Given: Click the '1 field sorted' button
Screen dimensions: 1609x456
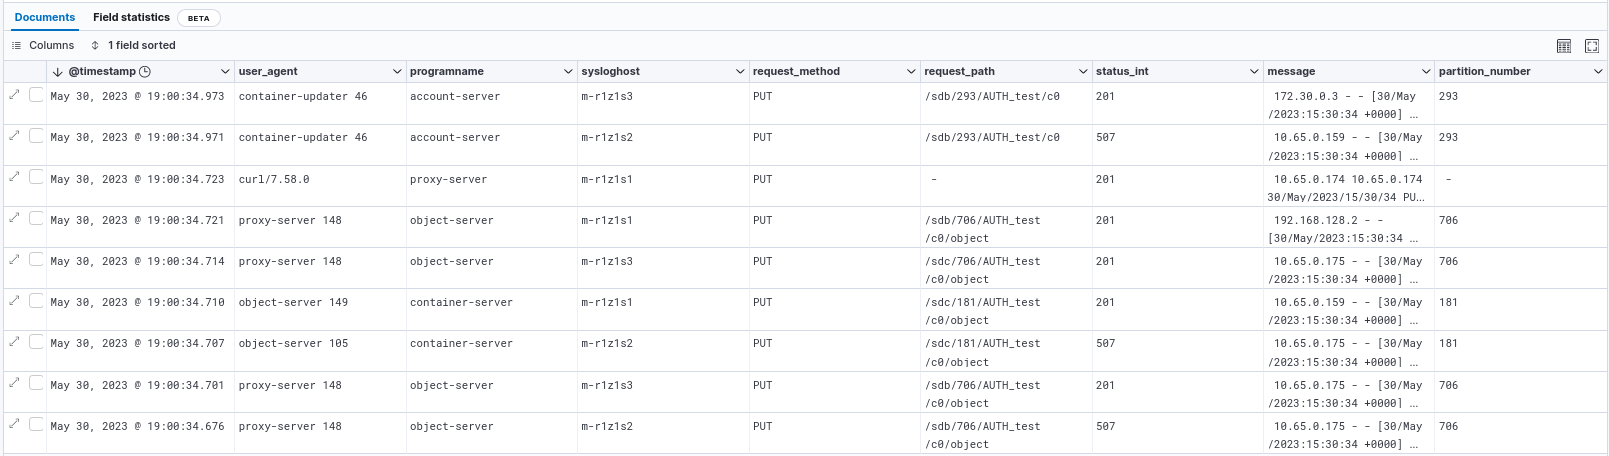Looking at the screenshot, I should click(x=133, y=46).
